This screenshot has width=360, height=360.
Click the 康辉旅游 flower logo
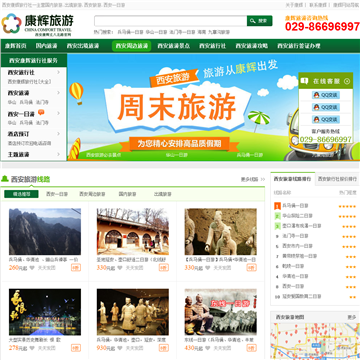[x=11, y=23]
